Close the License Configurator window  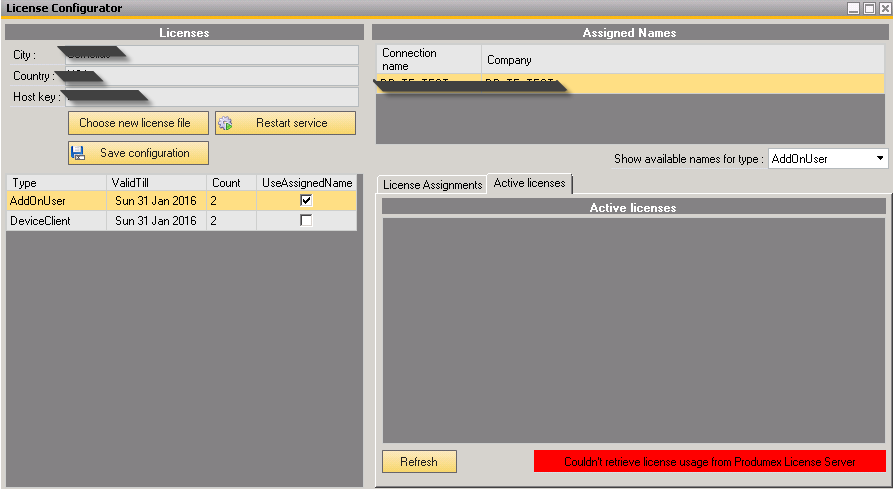pyautogui.click(x=884, y=8)
